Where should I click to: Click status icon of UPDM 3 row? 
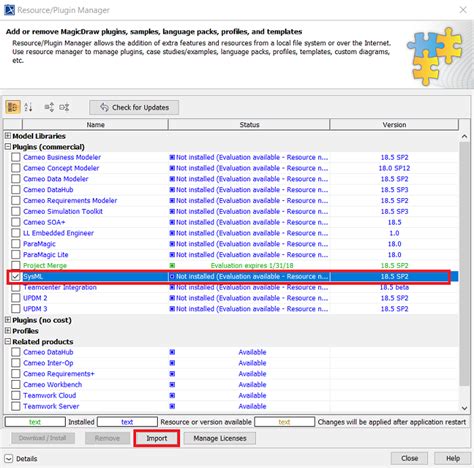click(x=172, y=309)
